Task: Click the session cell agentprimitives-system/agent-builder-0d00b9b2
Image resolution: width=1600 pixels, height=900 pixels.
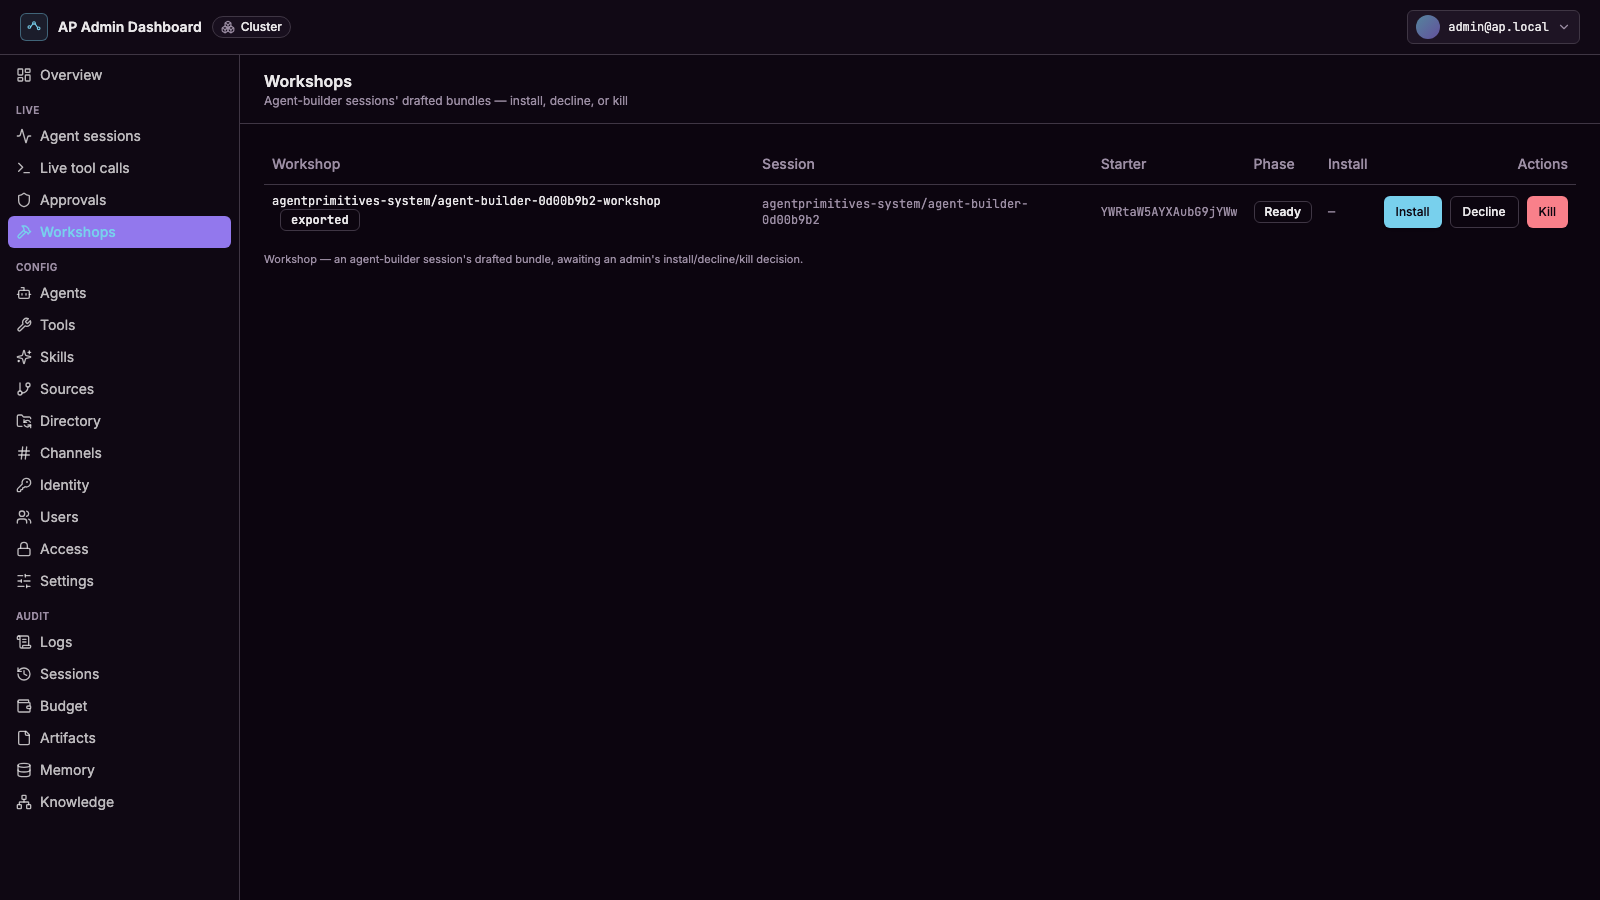Action: coord(895,212)
